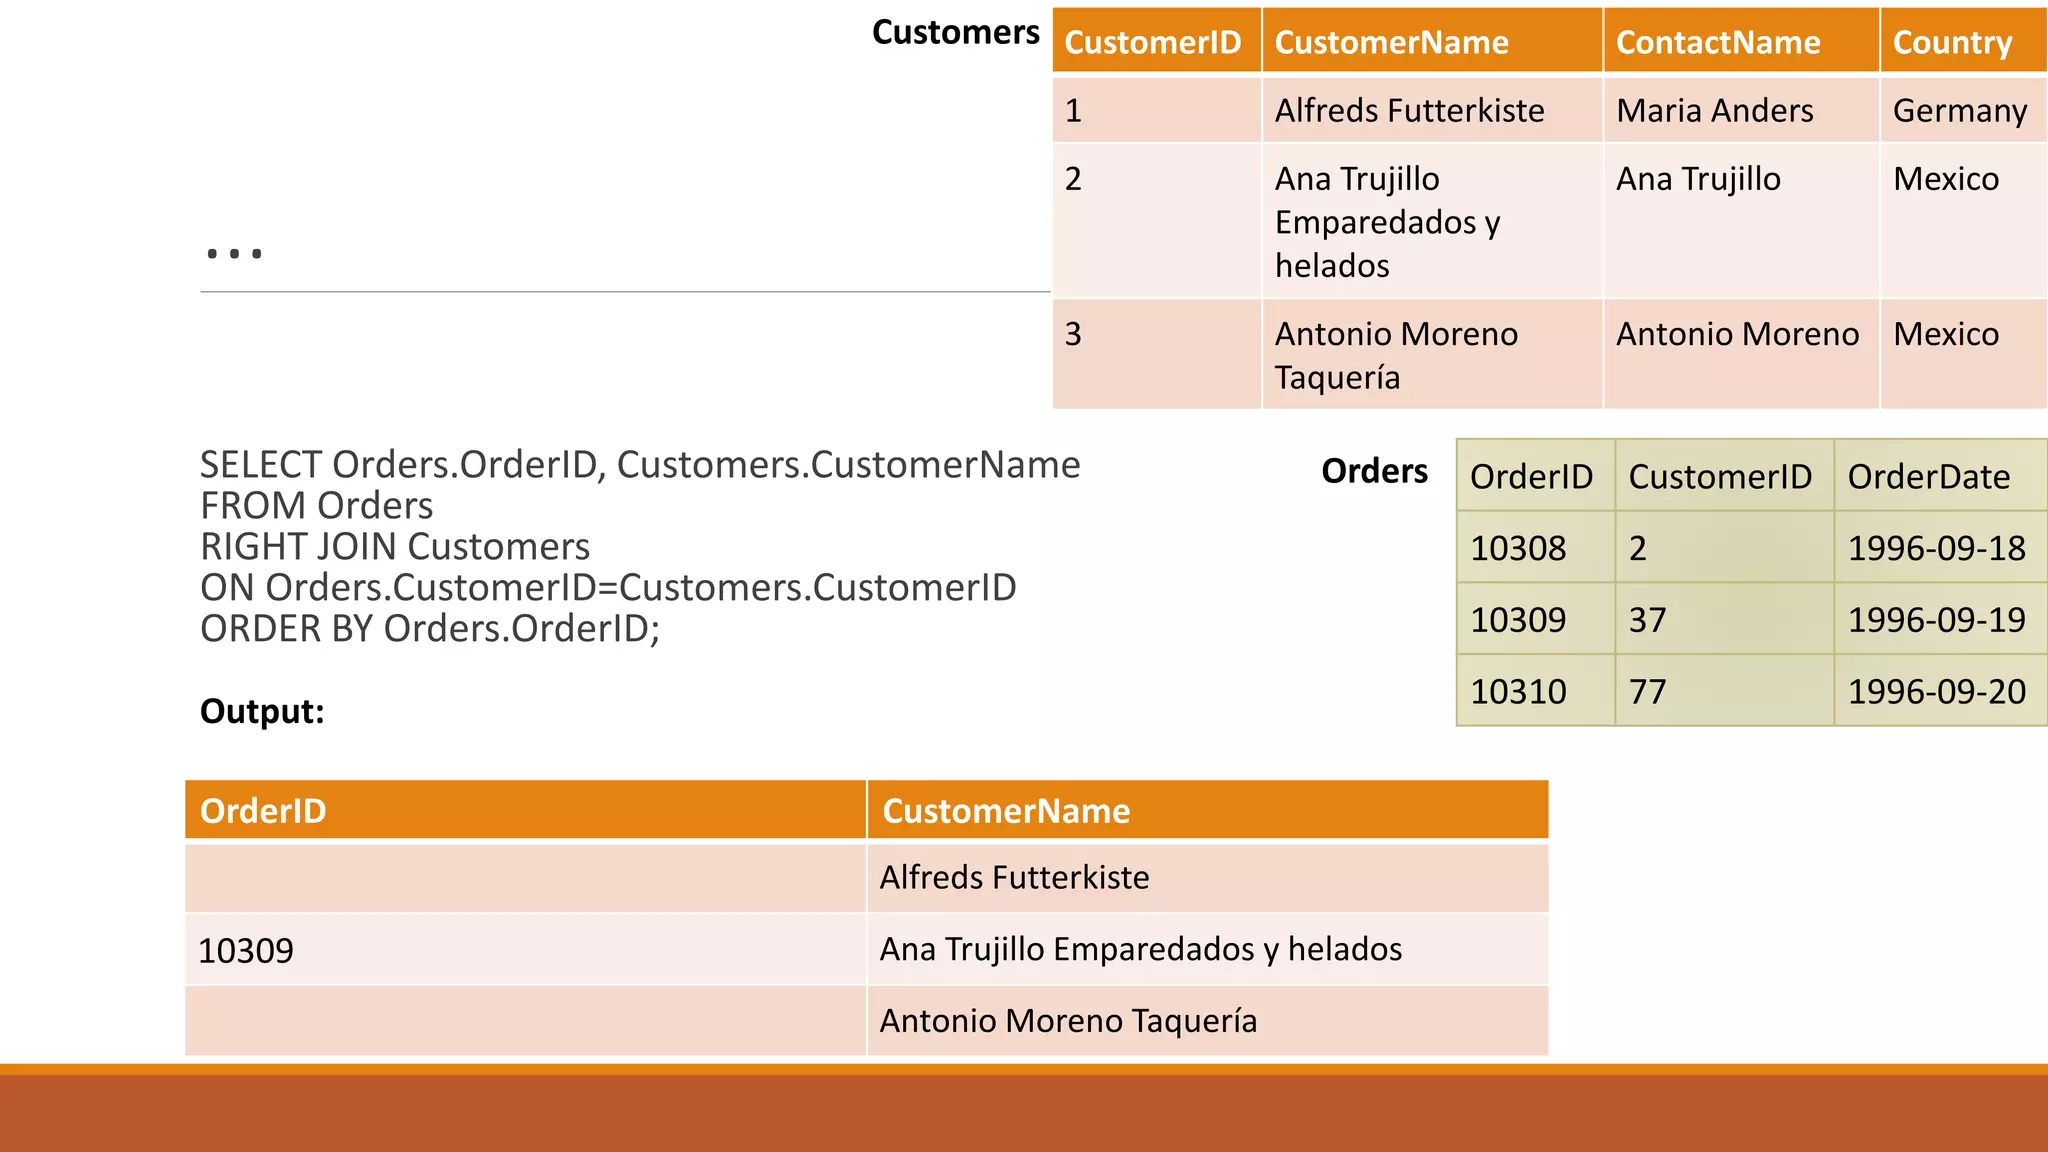The width and height of the screenshot is (2048, 1152).
Task: Select the OrderDate column header
Action: (x=1940, y=476)
